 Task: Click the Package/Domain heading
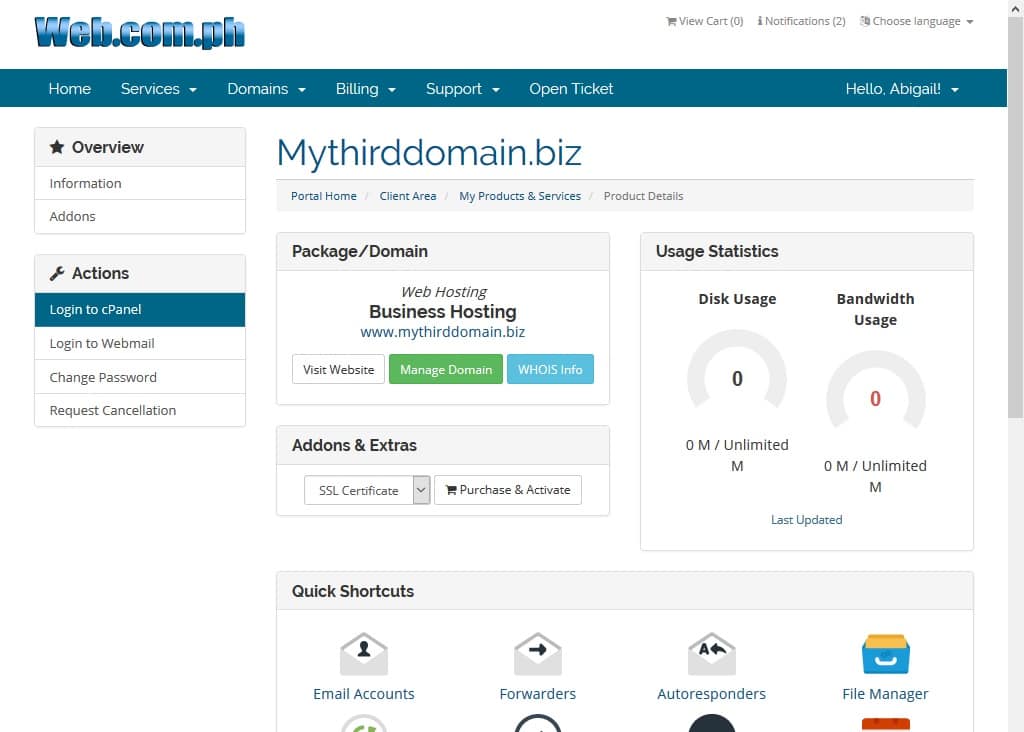click(360, 251)
